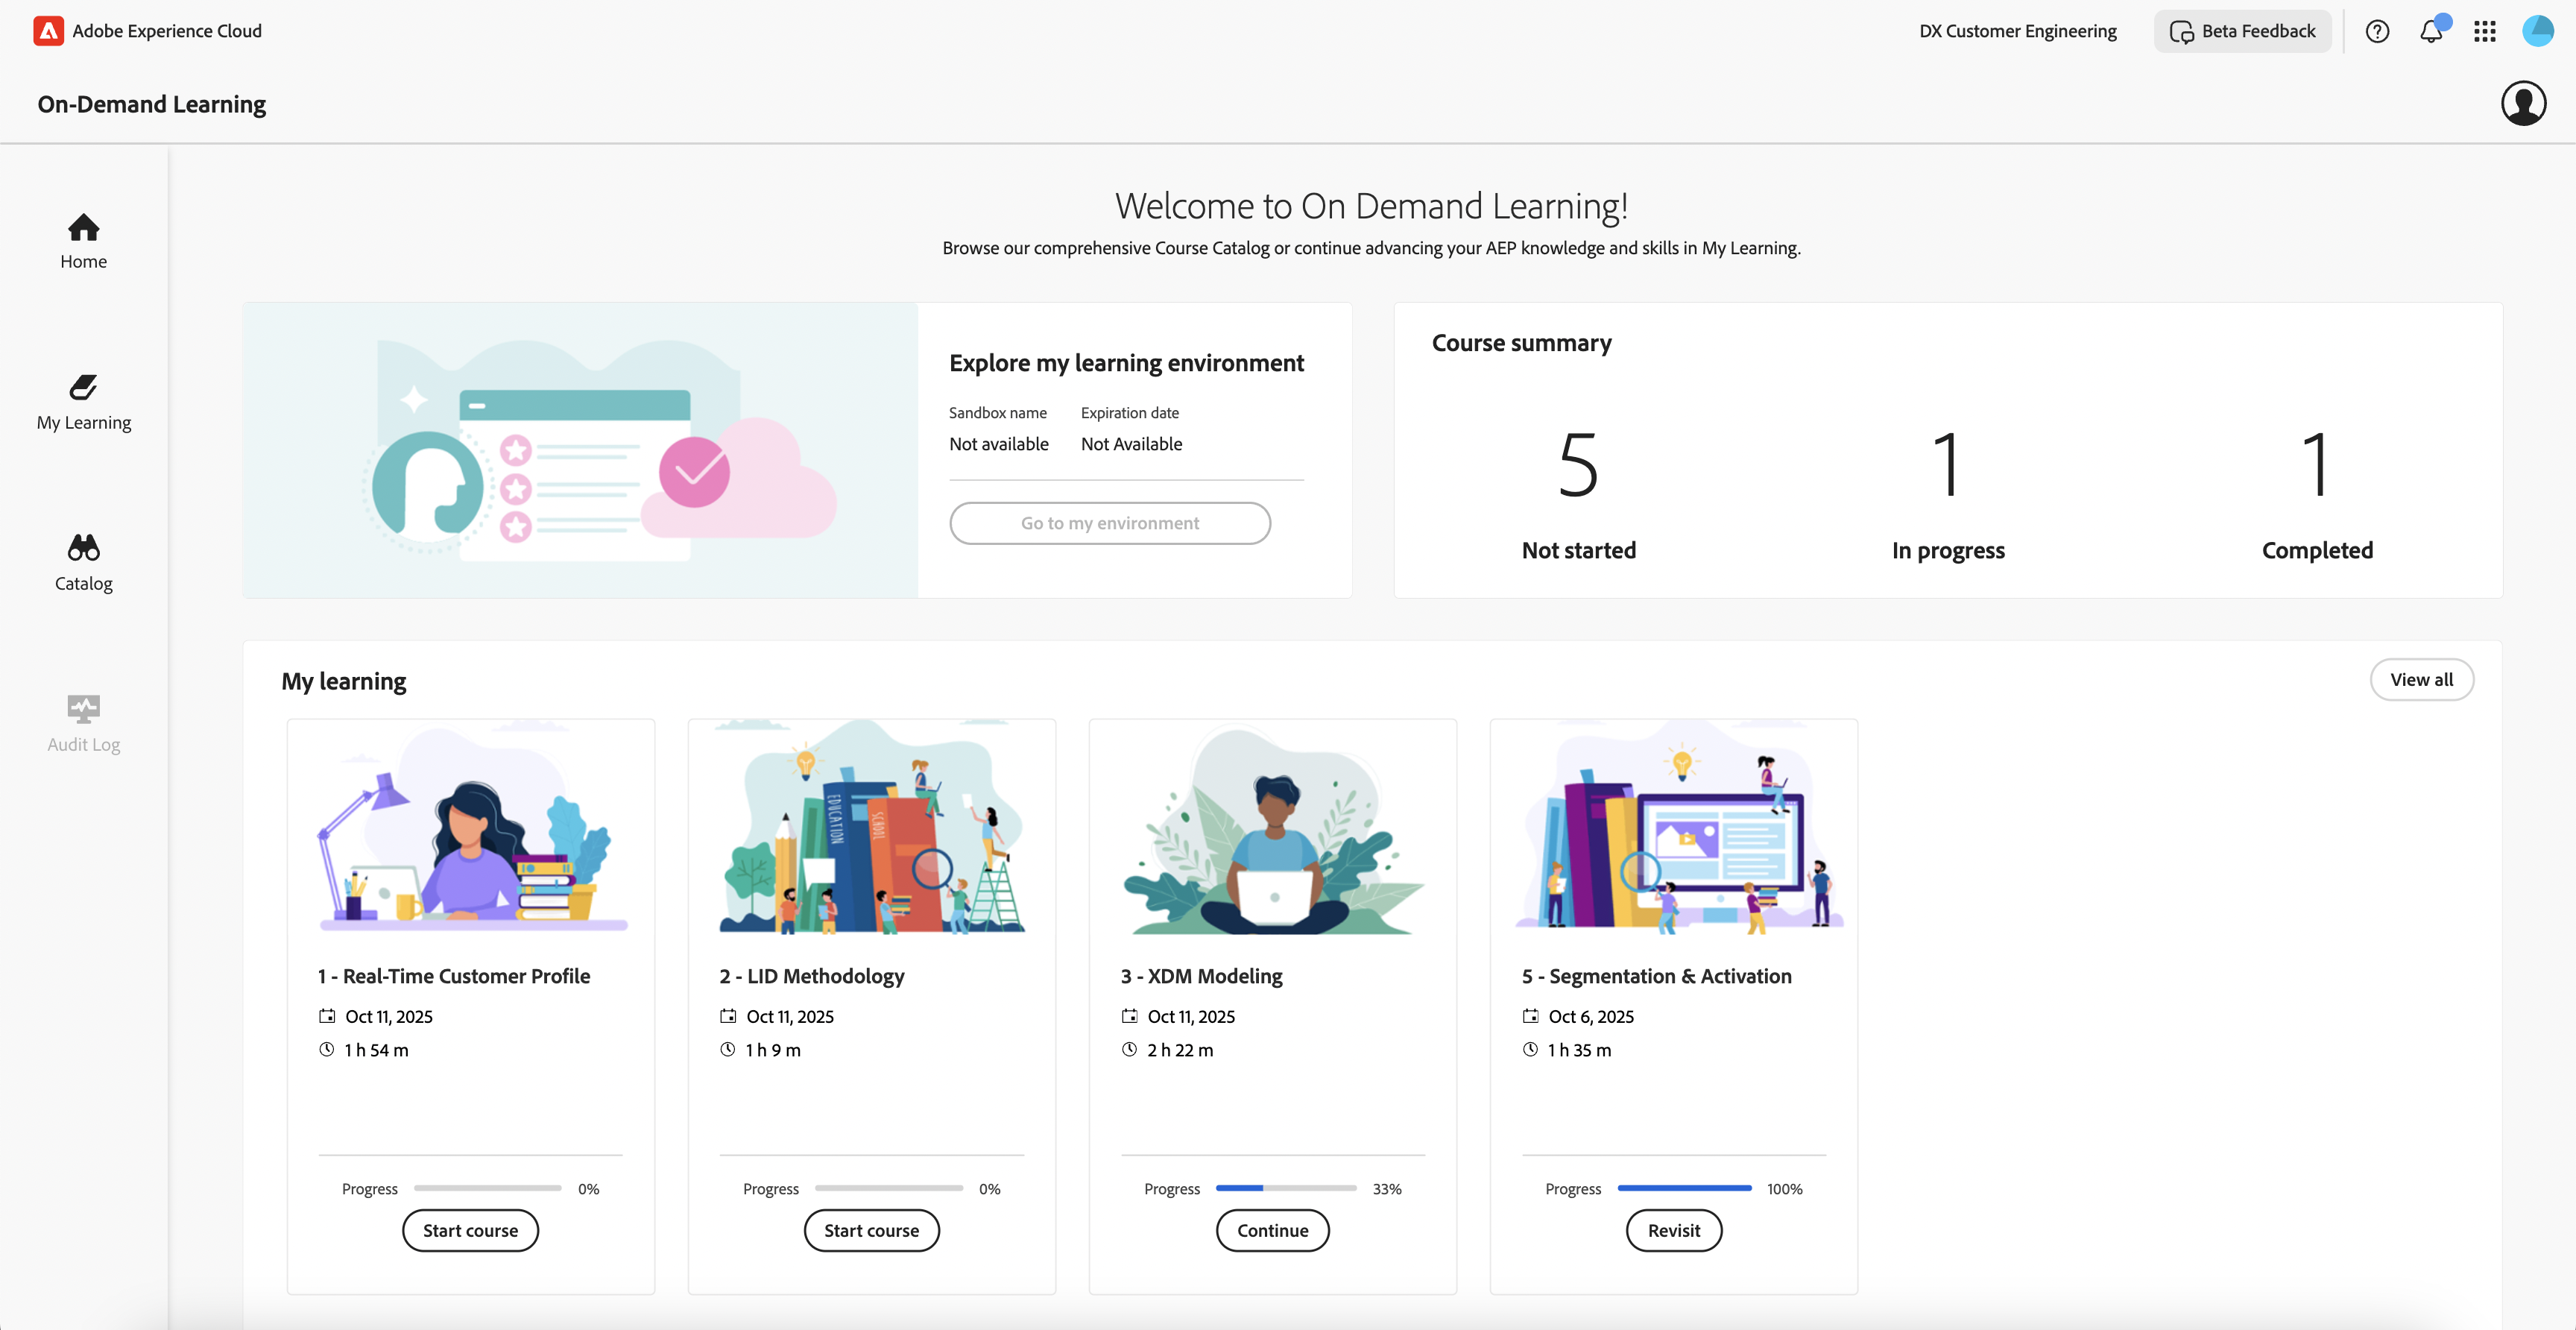Open the notifications bell

point(2431,31)
